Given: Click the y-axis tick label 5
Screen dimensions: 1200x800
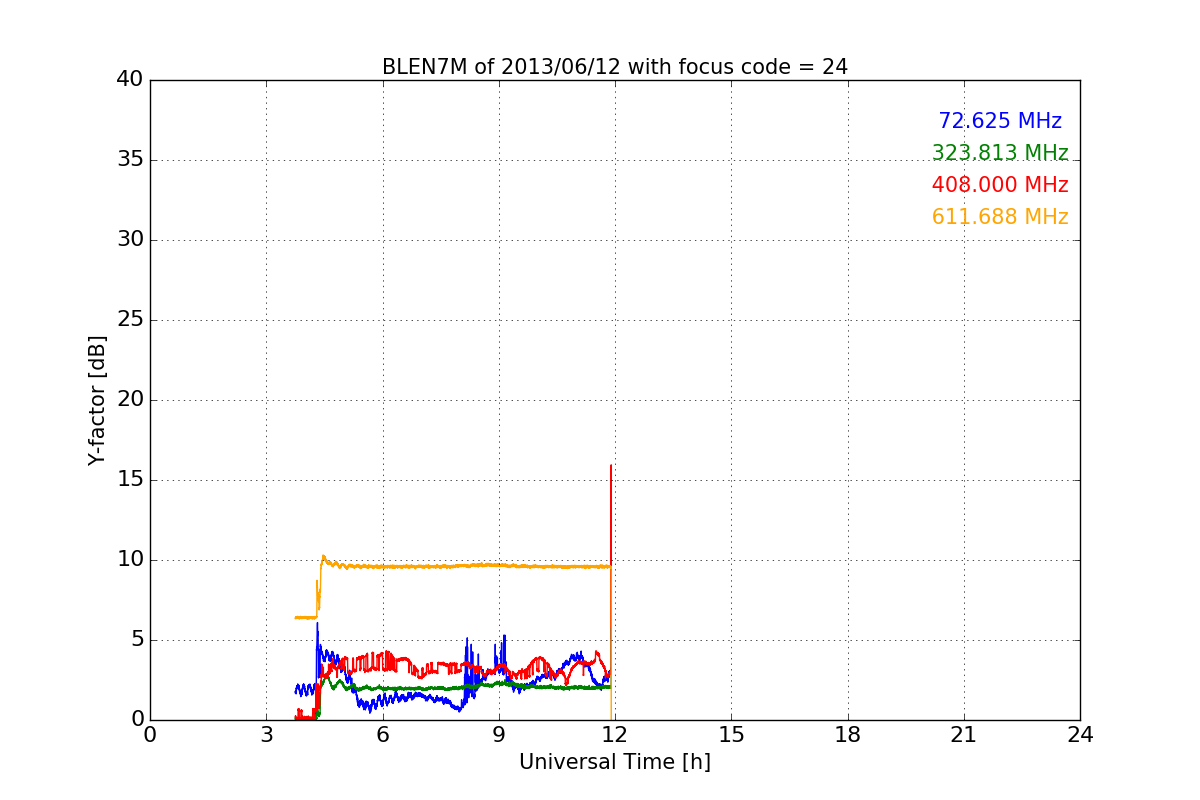Looking at the screenshot, I should click(137, 640).
